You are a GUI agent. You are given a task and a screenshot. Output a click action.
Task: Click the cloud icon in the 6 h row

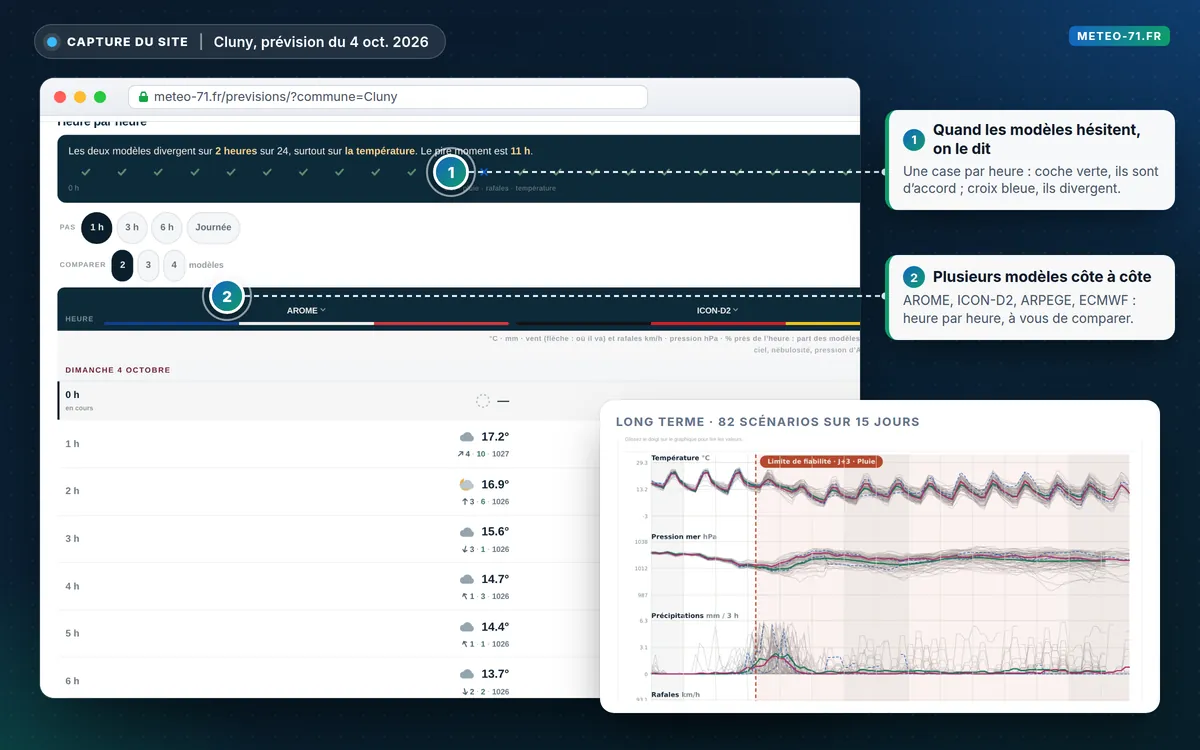pos(467,675)
